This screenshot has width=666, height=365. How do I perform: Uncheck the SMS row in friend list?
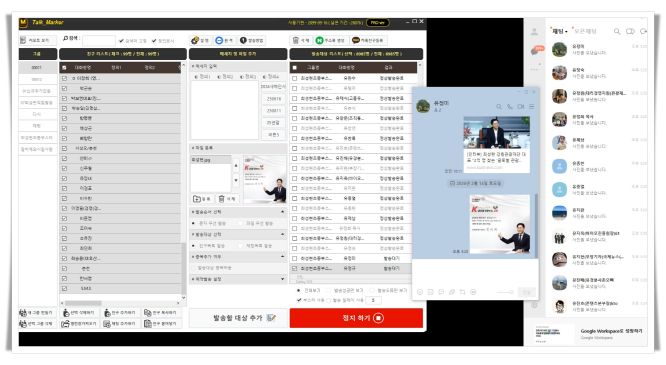point(64,289)
